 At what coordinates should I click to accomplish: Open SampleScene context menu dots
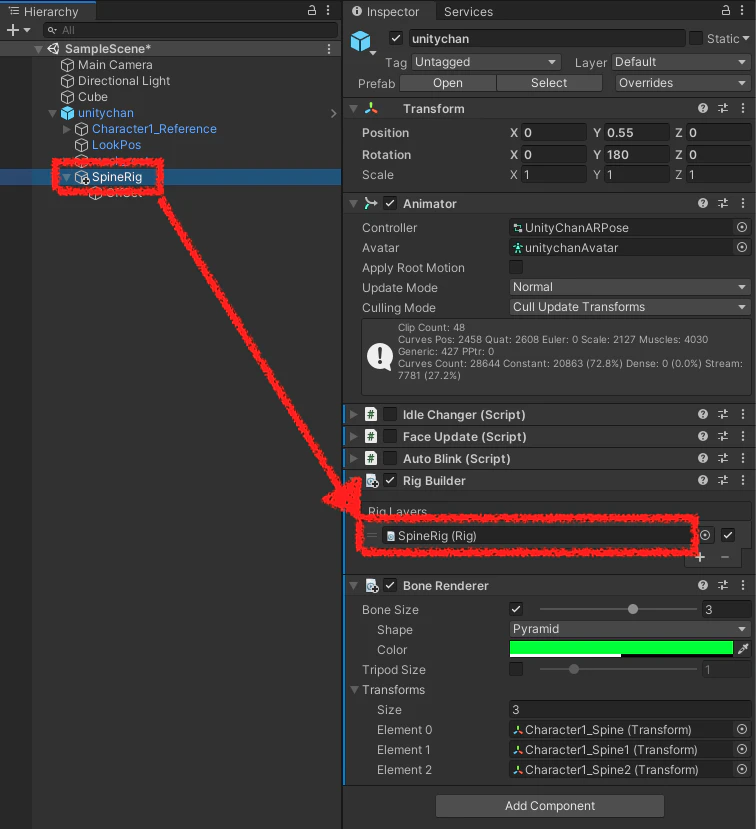point(329,49)
